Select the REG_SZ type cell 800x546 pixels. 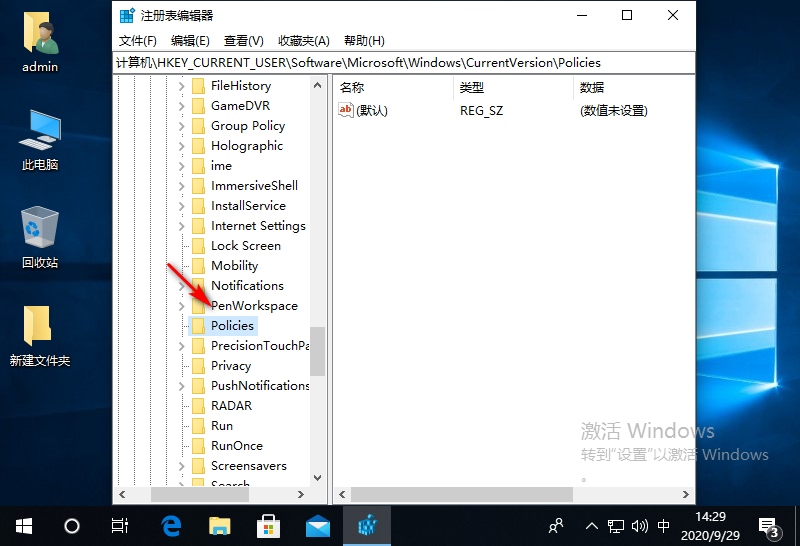point(481,111)
